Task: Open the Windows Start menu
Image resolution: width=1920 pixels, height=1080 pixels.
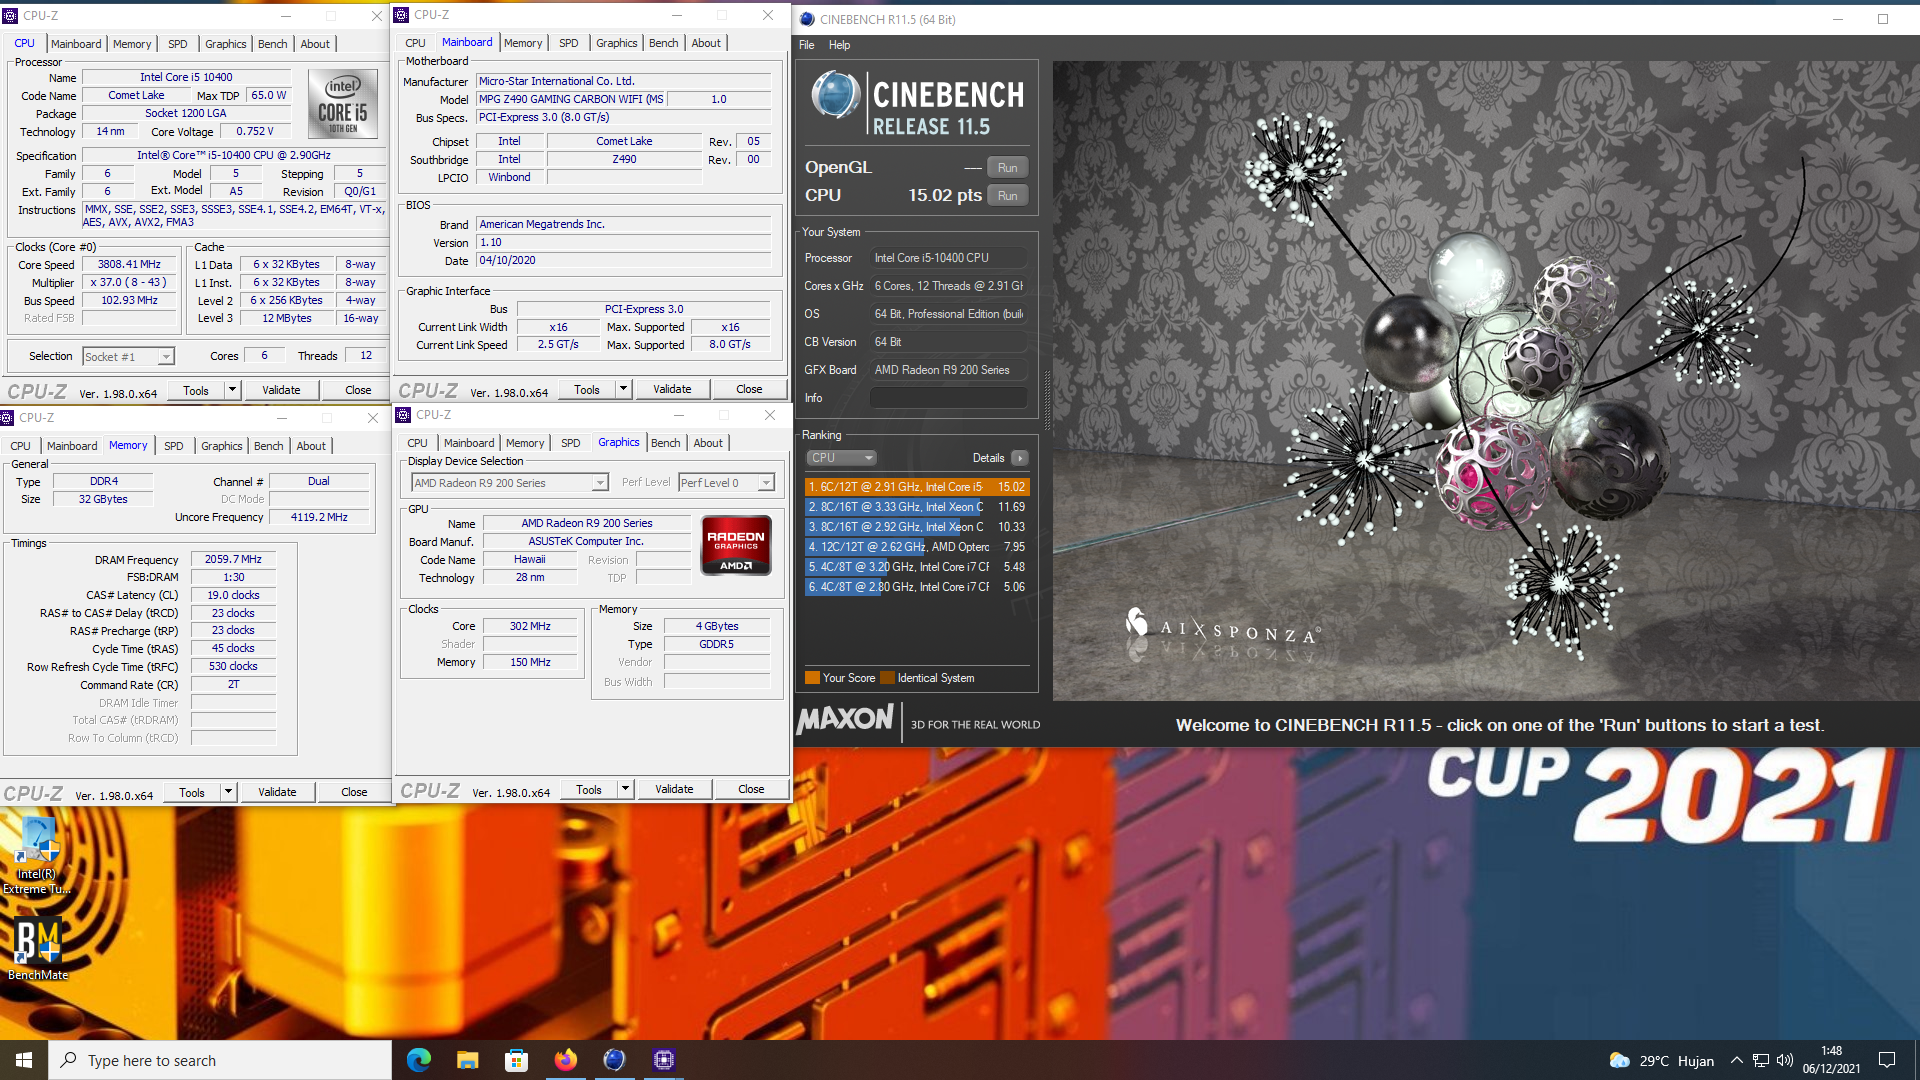Action: [x=24, y=1060]
